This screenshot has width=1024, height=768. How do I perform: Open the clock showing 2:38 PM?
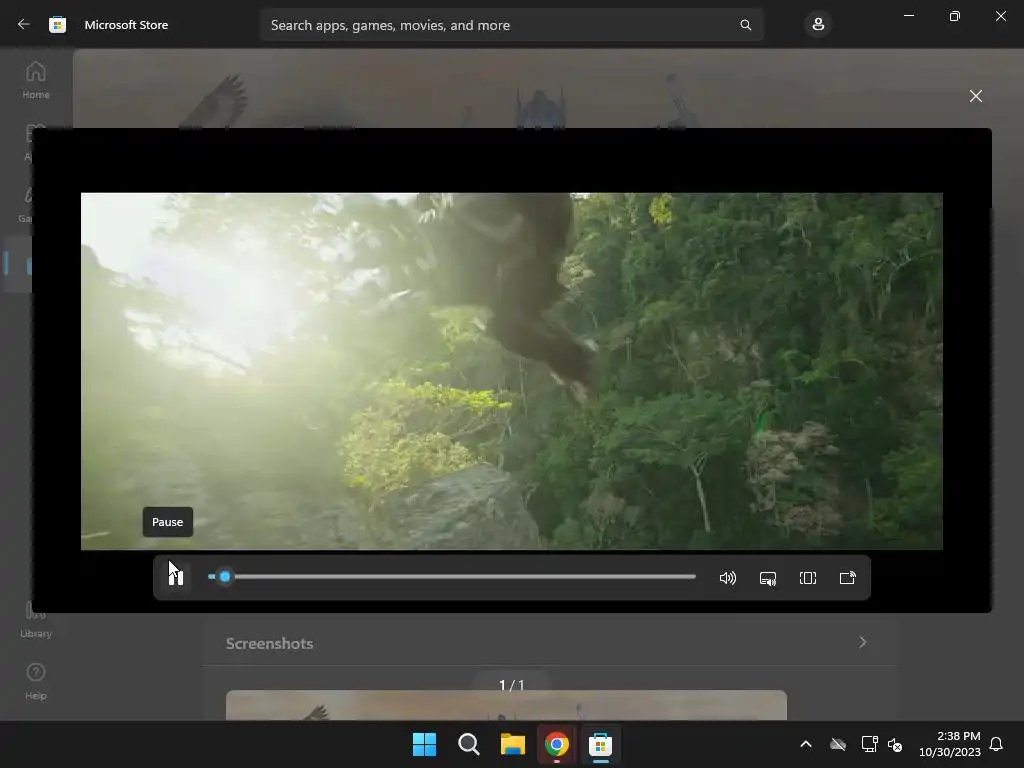click(x=950, y=744)
